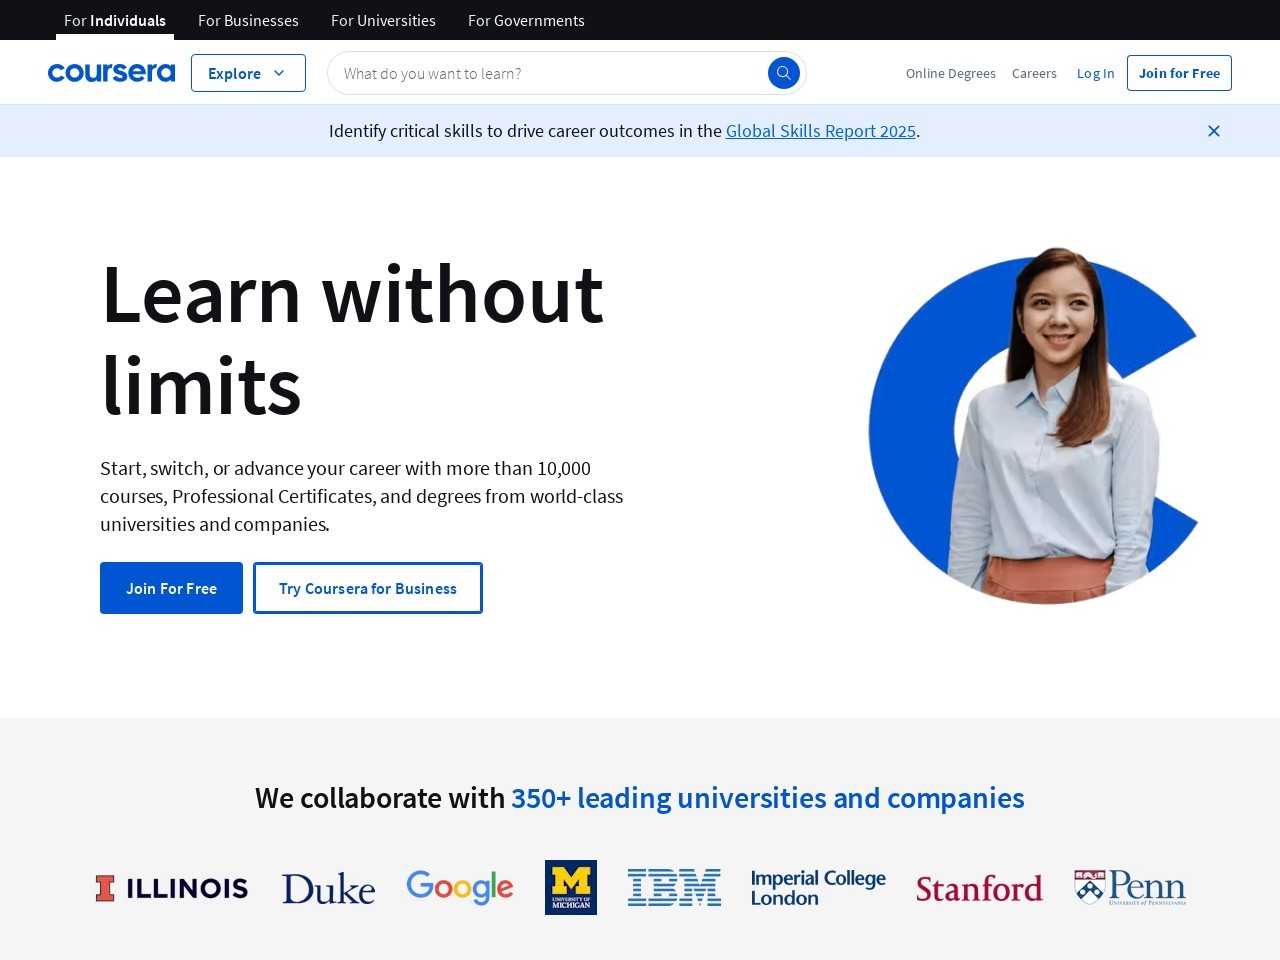The image size is (1280, 960).
Task: Open the Imperial College London logo
Action: point(818,888)
